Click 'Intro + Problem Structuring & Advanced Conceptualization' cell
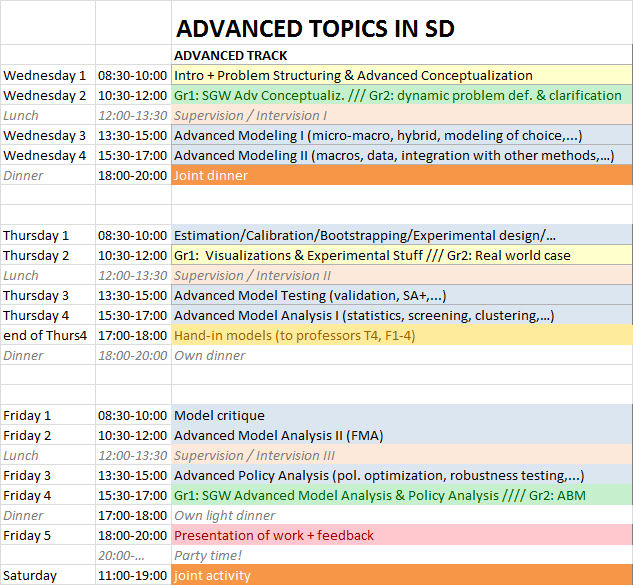Screen dimensions: 633x585 (x=402, y=75)
